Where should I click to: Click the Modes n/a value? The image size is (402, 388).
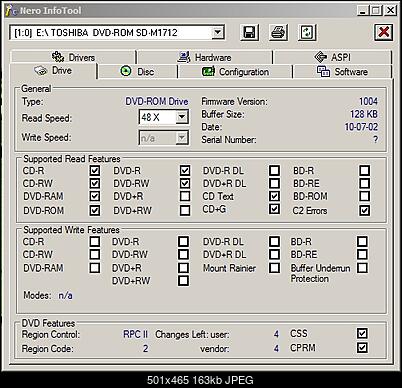pos(65,295)
